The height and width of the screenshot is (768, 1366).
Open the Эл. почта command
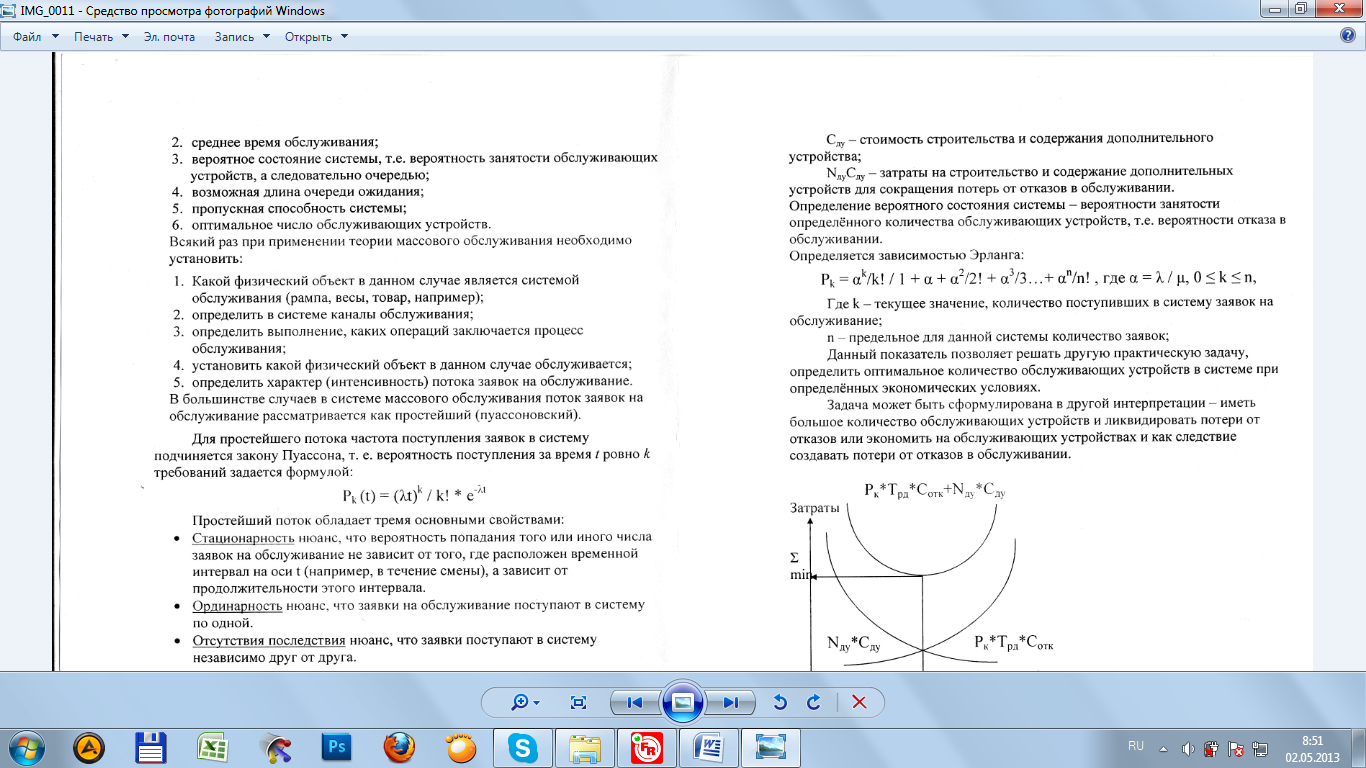169,37
